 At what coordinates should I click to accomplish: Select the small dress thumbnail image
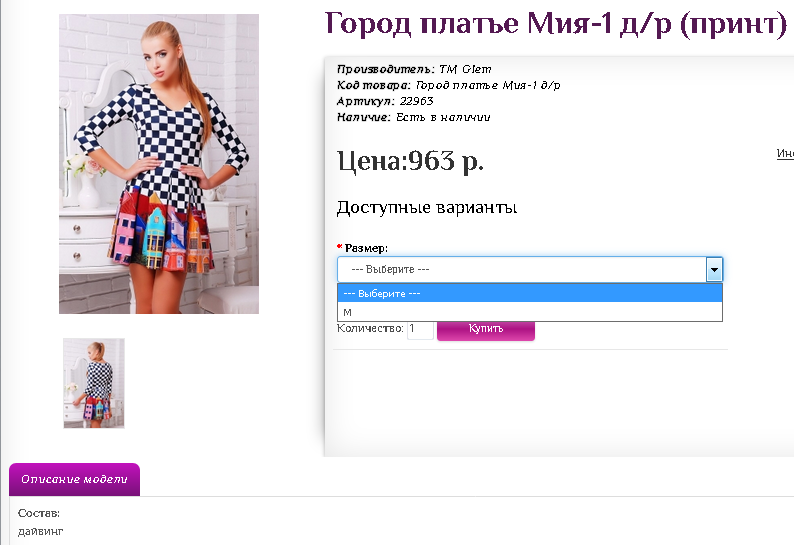point(94,383)
